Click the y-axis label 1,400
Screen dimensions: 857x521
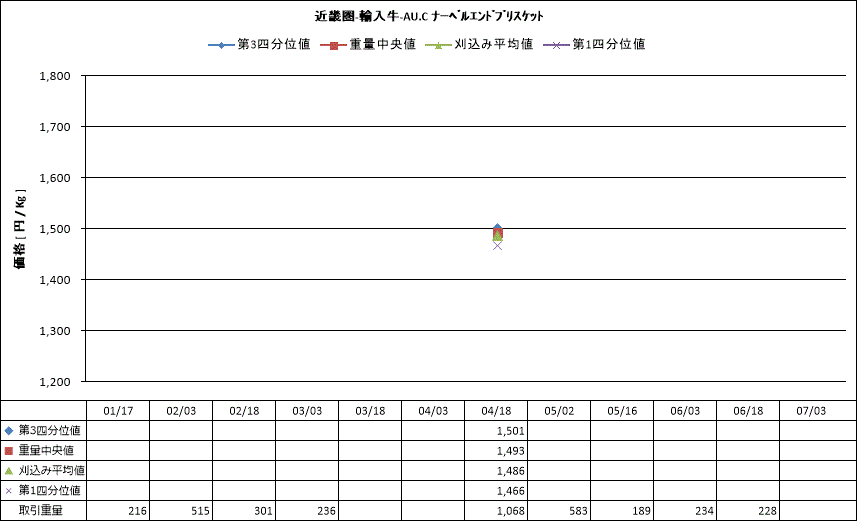[55, 280]
